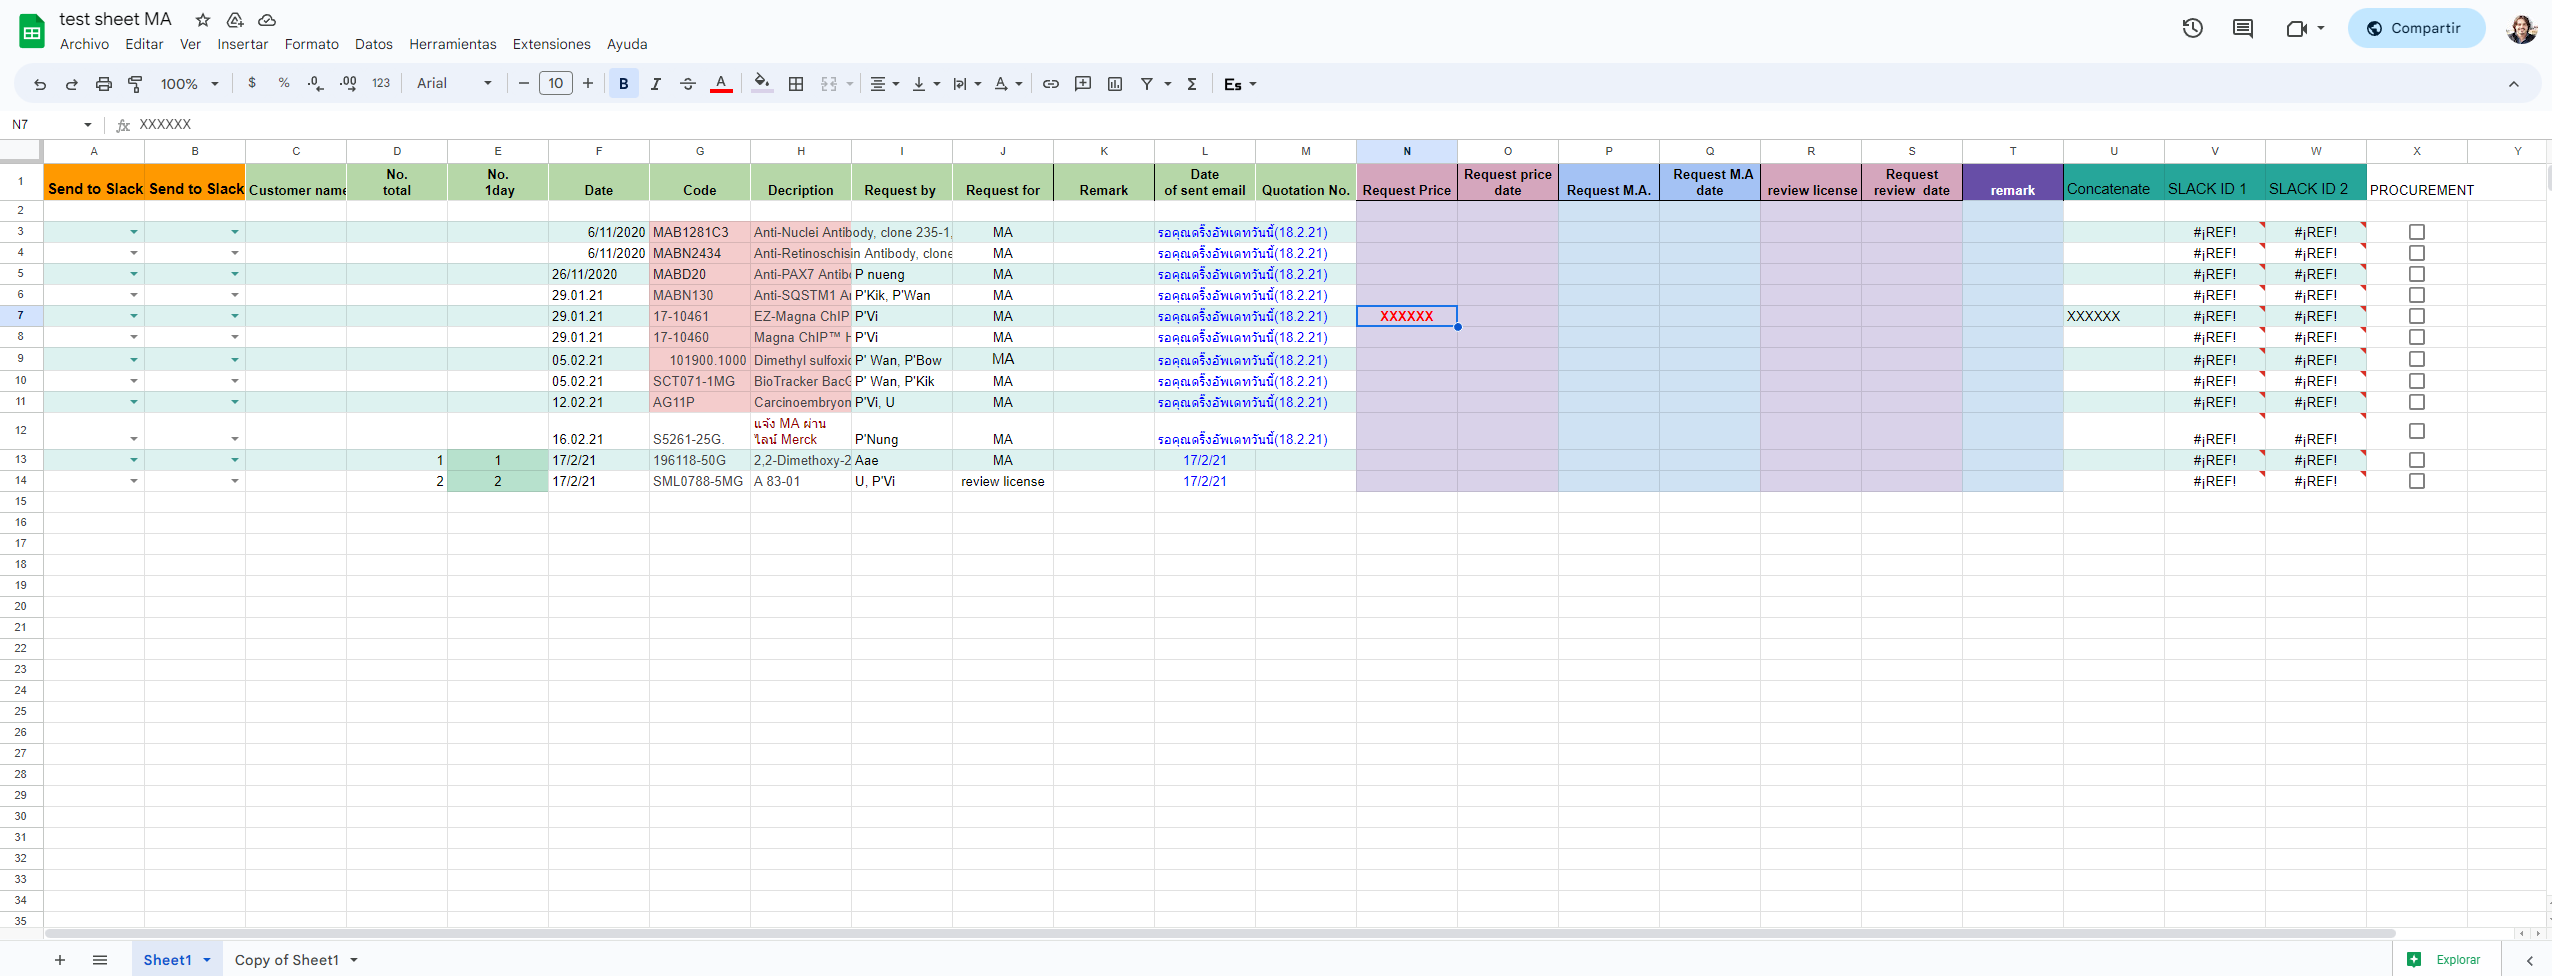Click the undo arrow icon
Viewport: 2552px width, 976px height.
tap(40, 84)
